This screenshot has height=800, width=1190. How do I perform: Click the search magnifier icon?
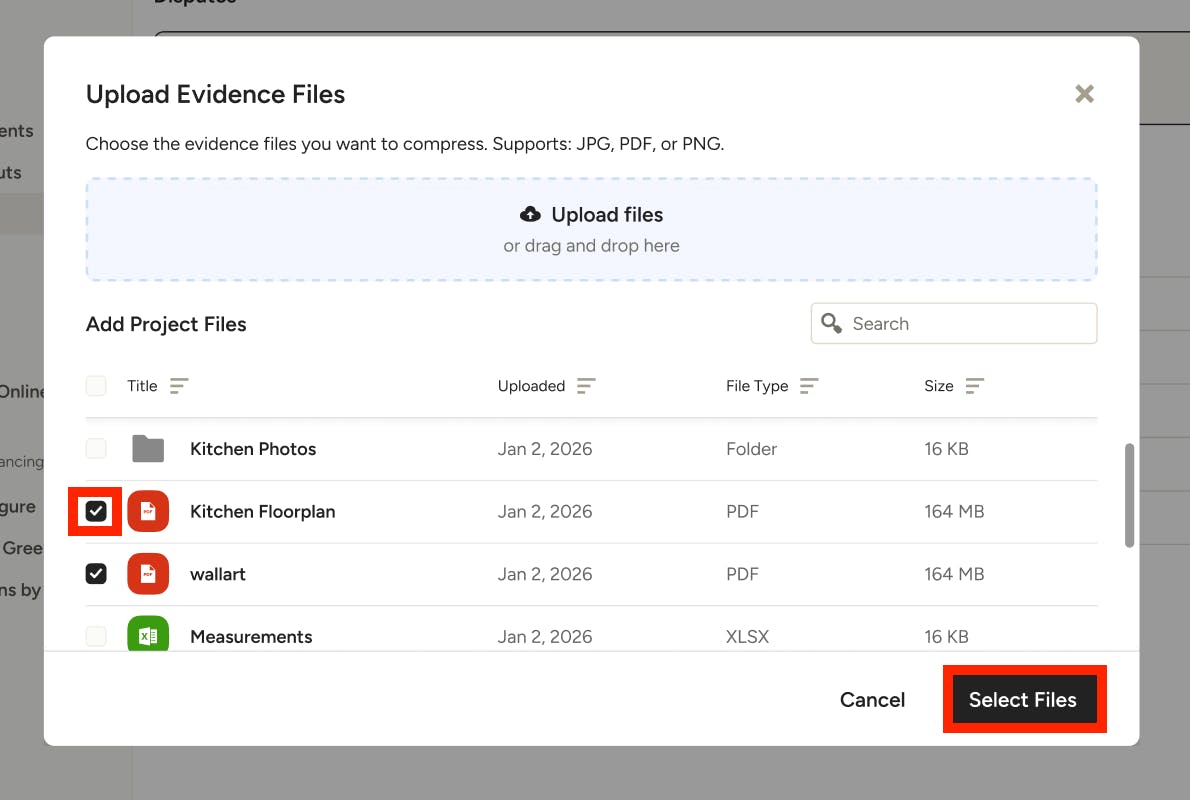point(831,323)
